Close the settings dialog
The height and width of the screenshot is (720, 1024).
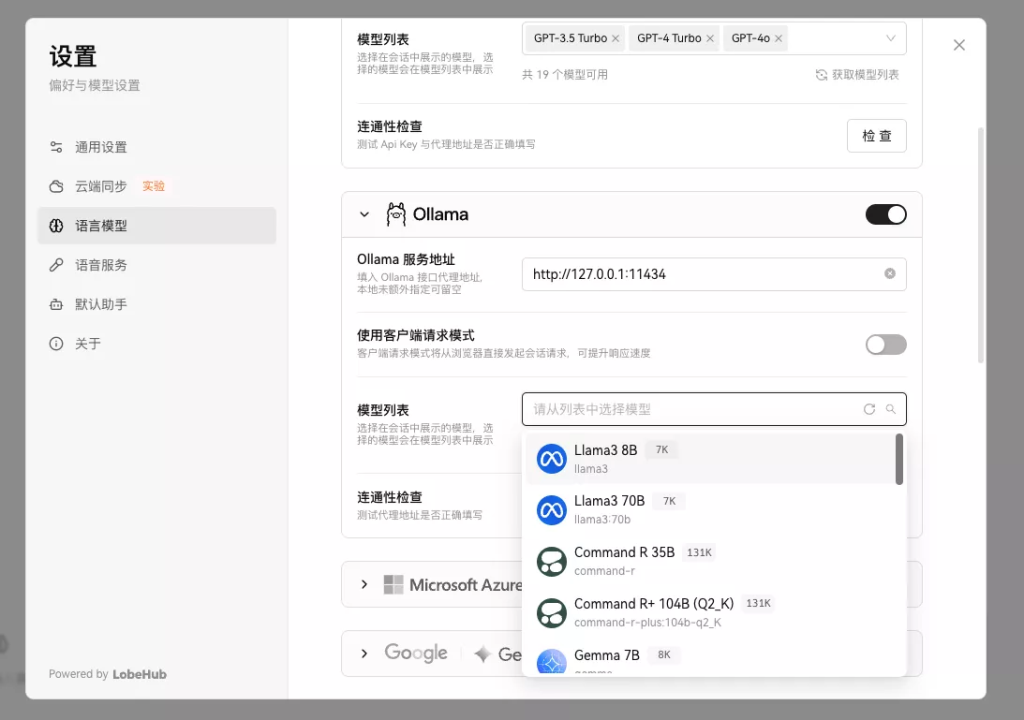(x=959, y=45)
